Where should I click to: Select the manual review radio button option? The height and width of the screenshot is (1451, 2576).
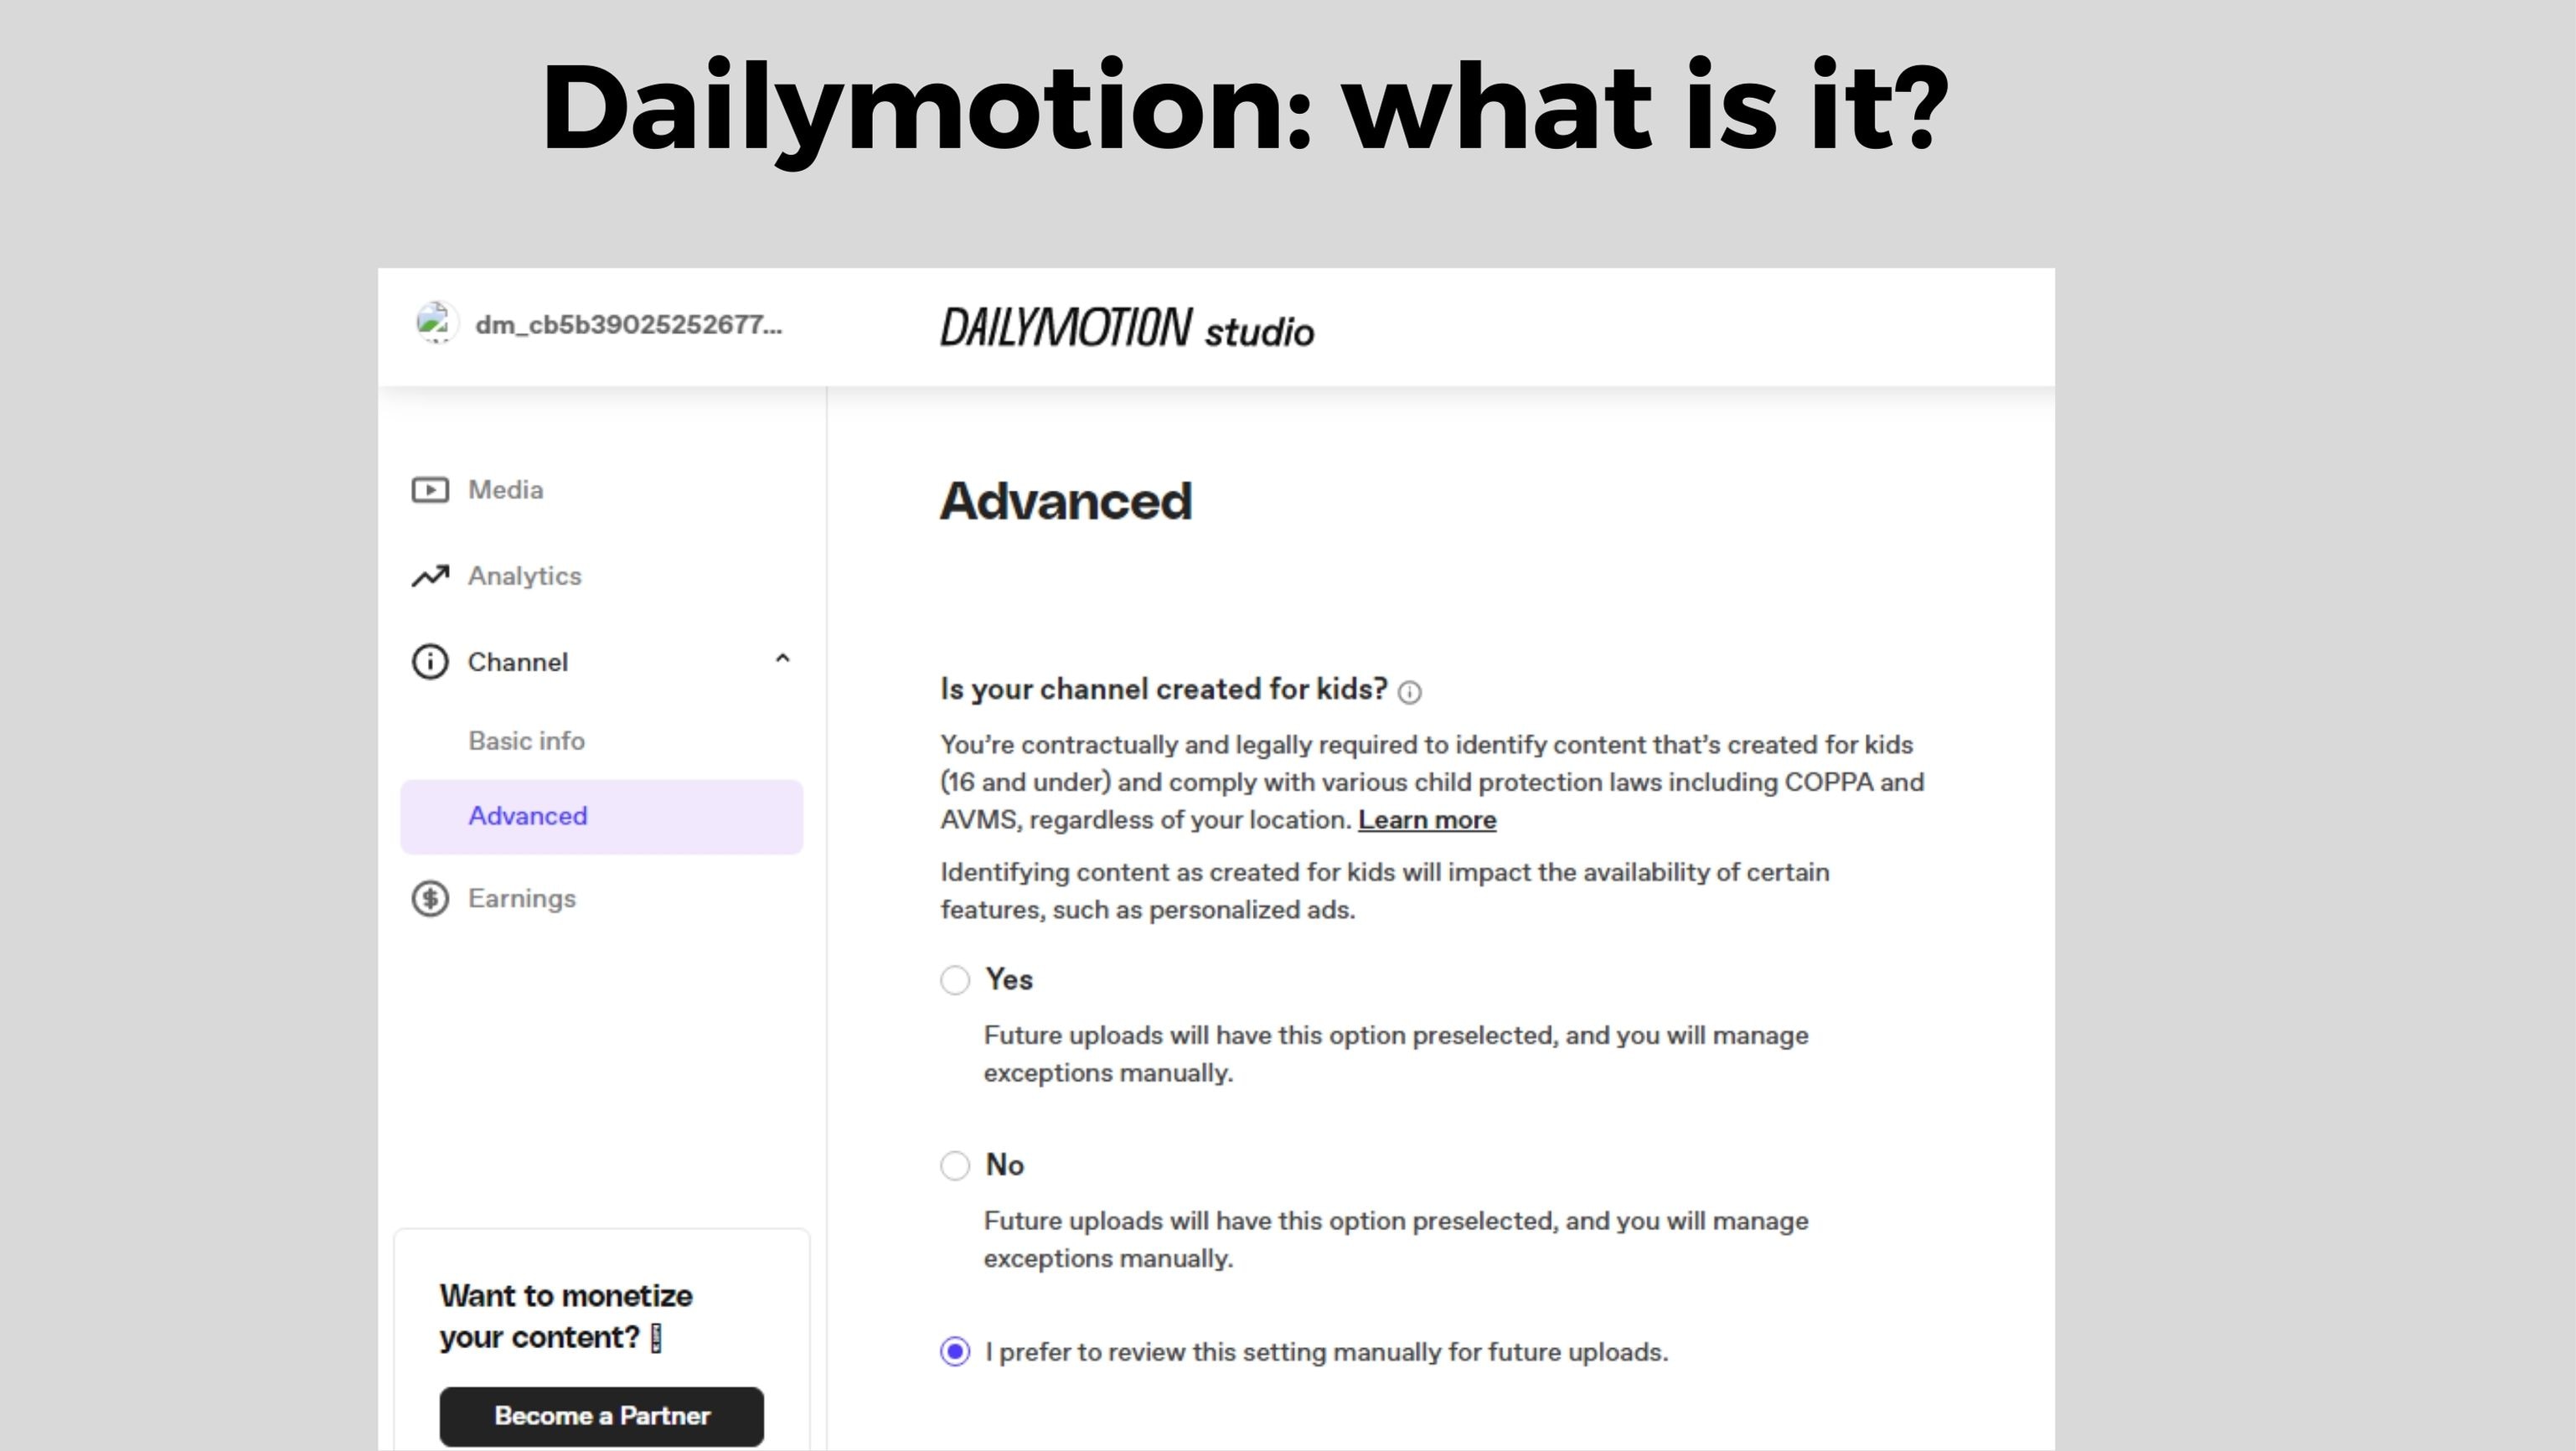[953, 1352]
